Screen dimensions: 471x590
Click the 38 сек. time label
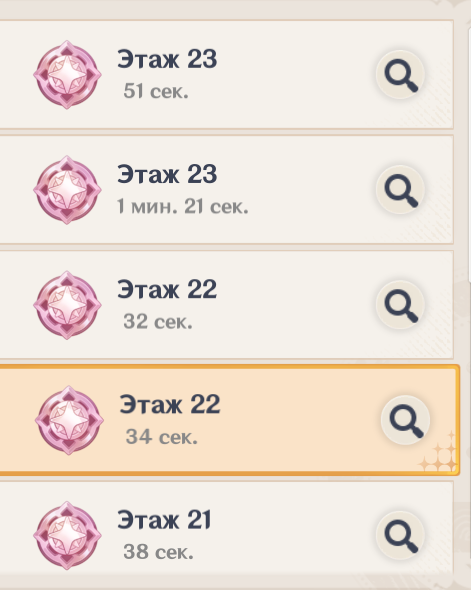pyautogui.click(x=158, y=552)
